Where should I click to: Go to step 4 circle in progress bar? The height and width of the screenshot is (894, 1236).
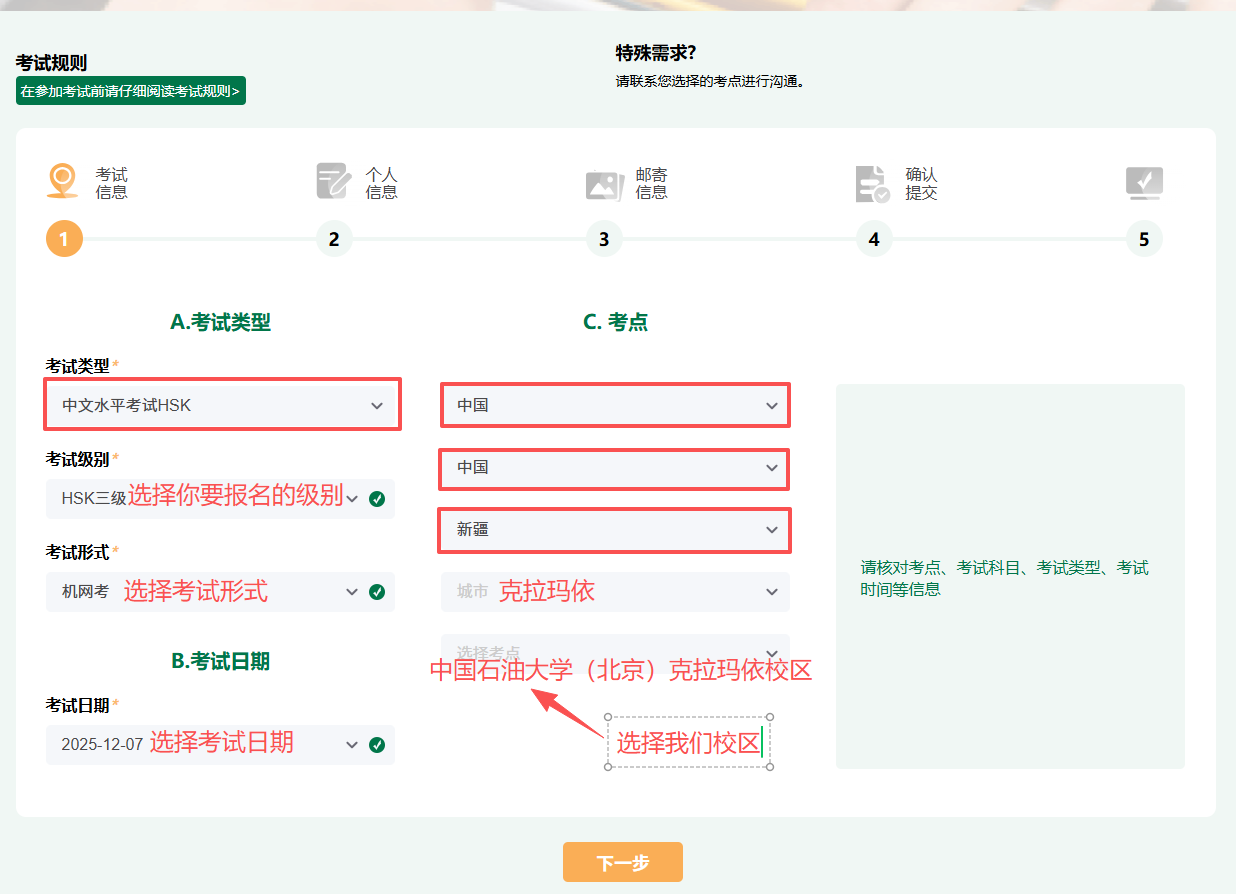874,239
